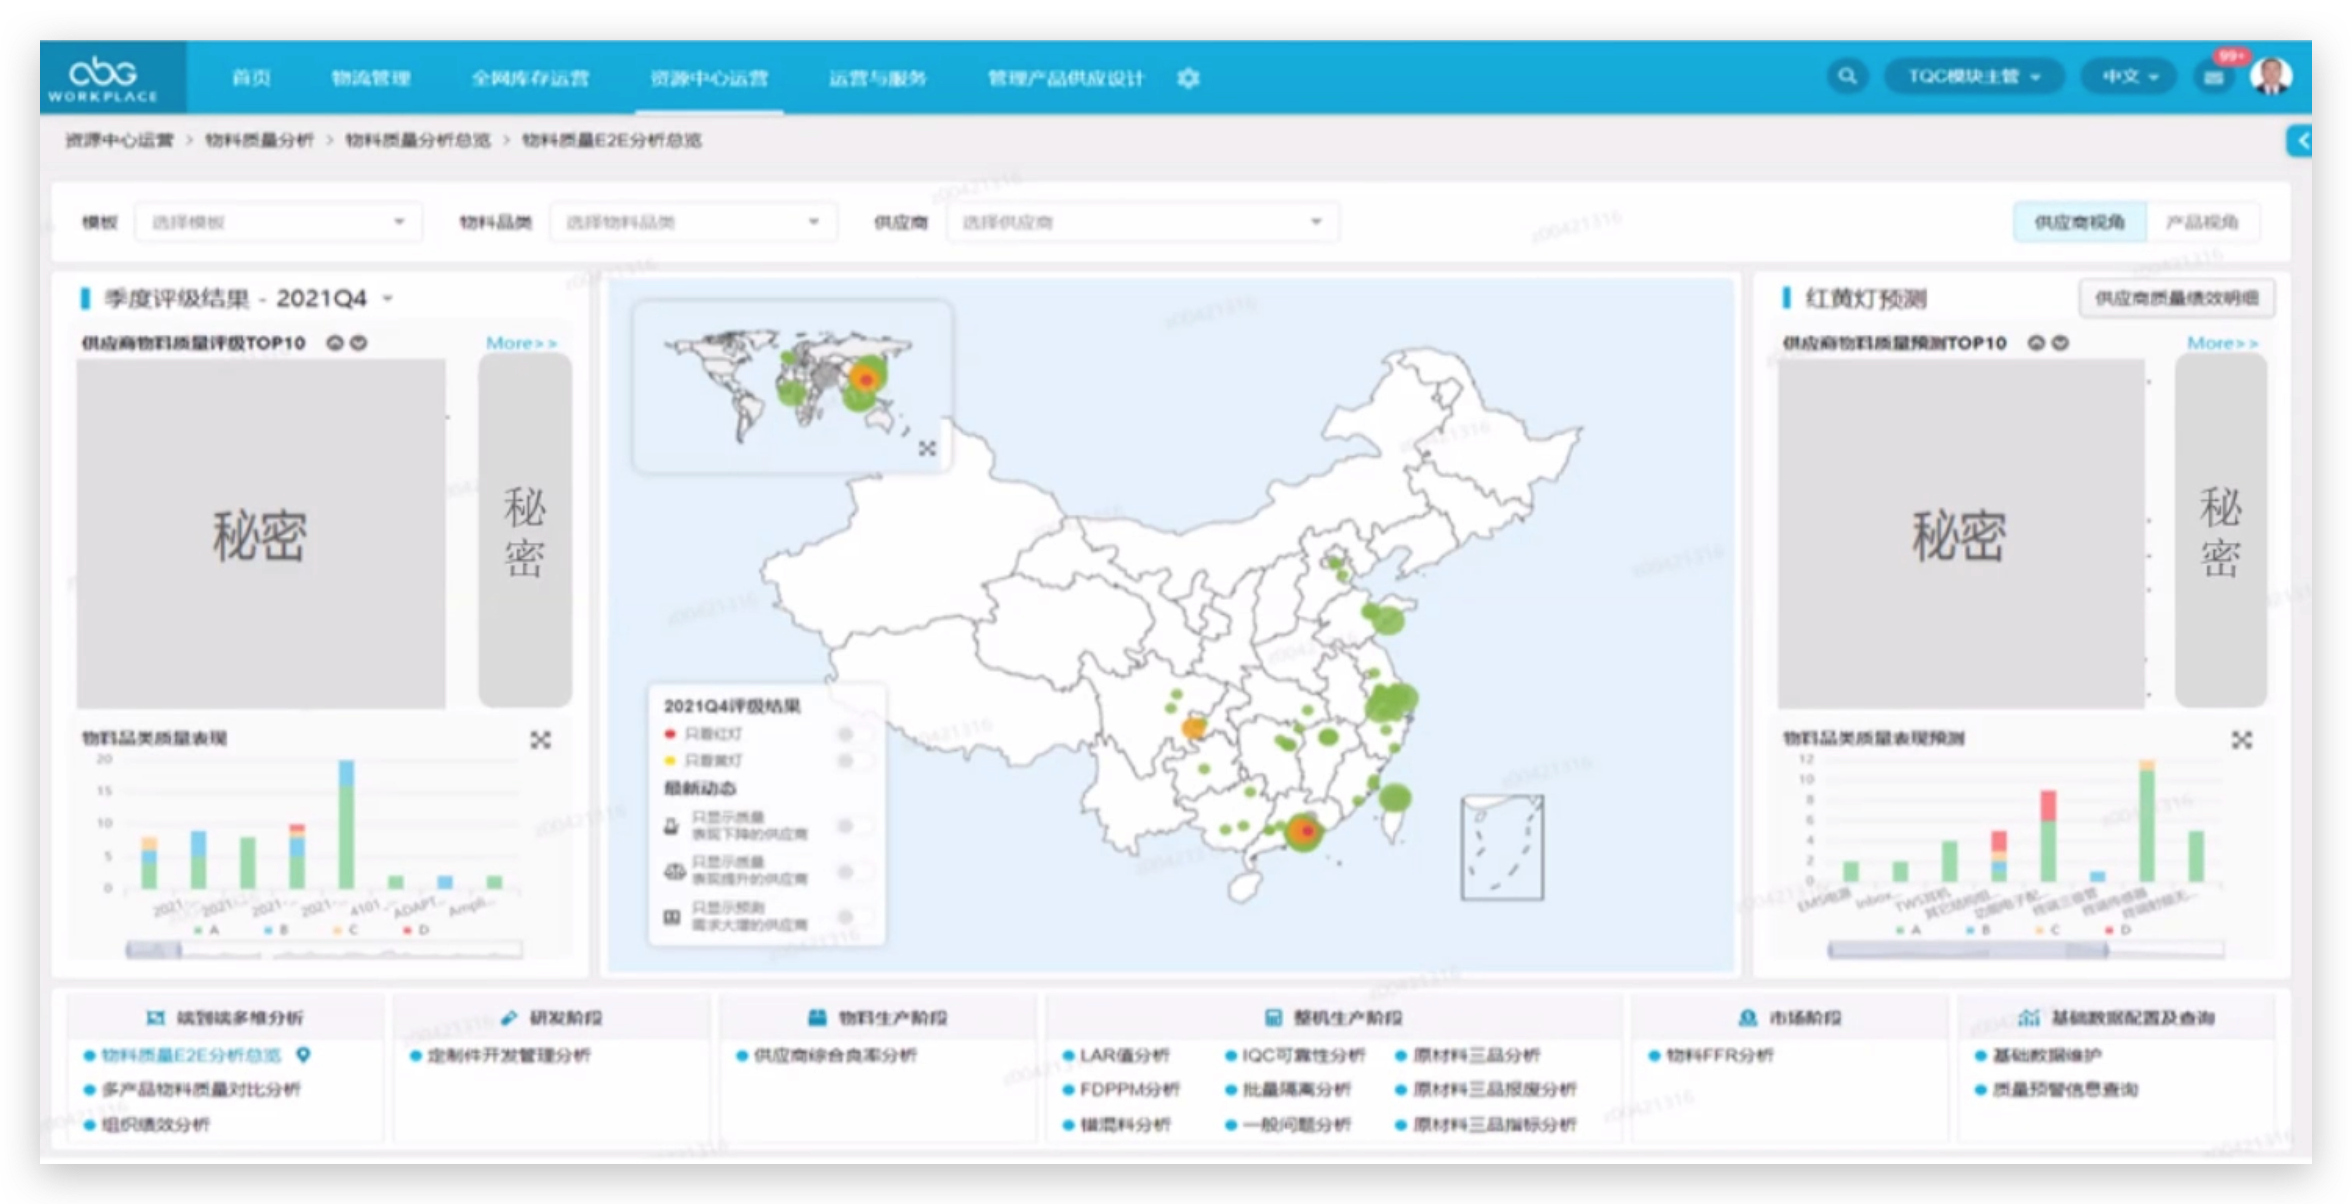Toggle the red-light-only (只看红灯) switch
Viewport: 2352px width, 1204px height.
click(852, 734)
